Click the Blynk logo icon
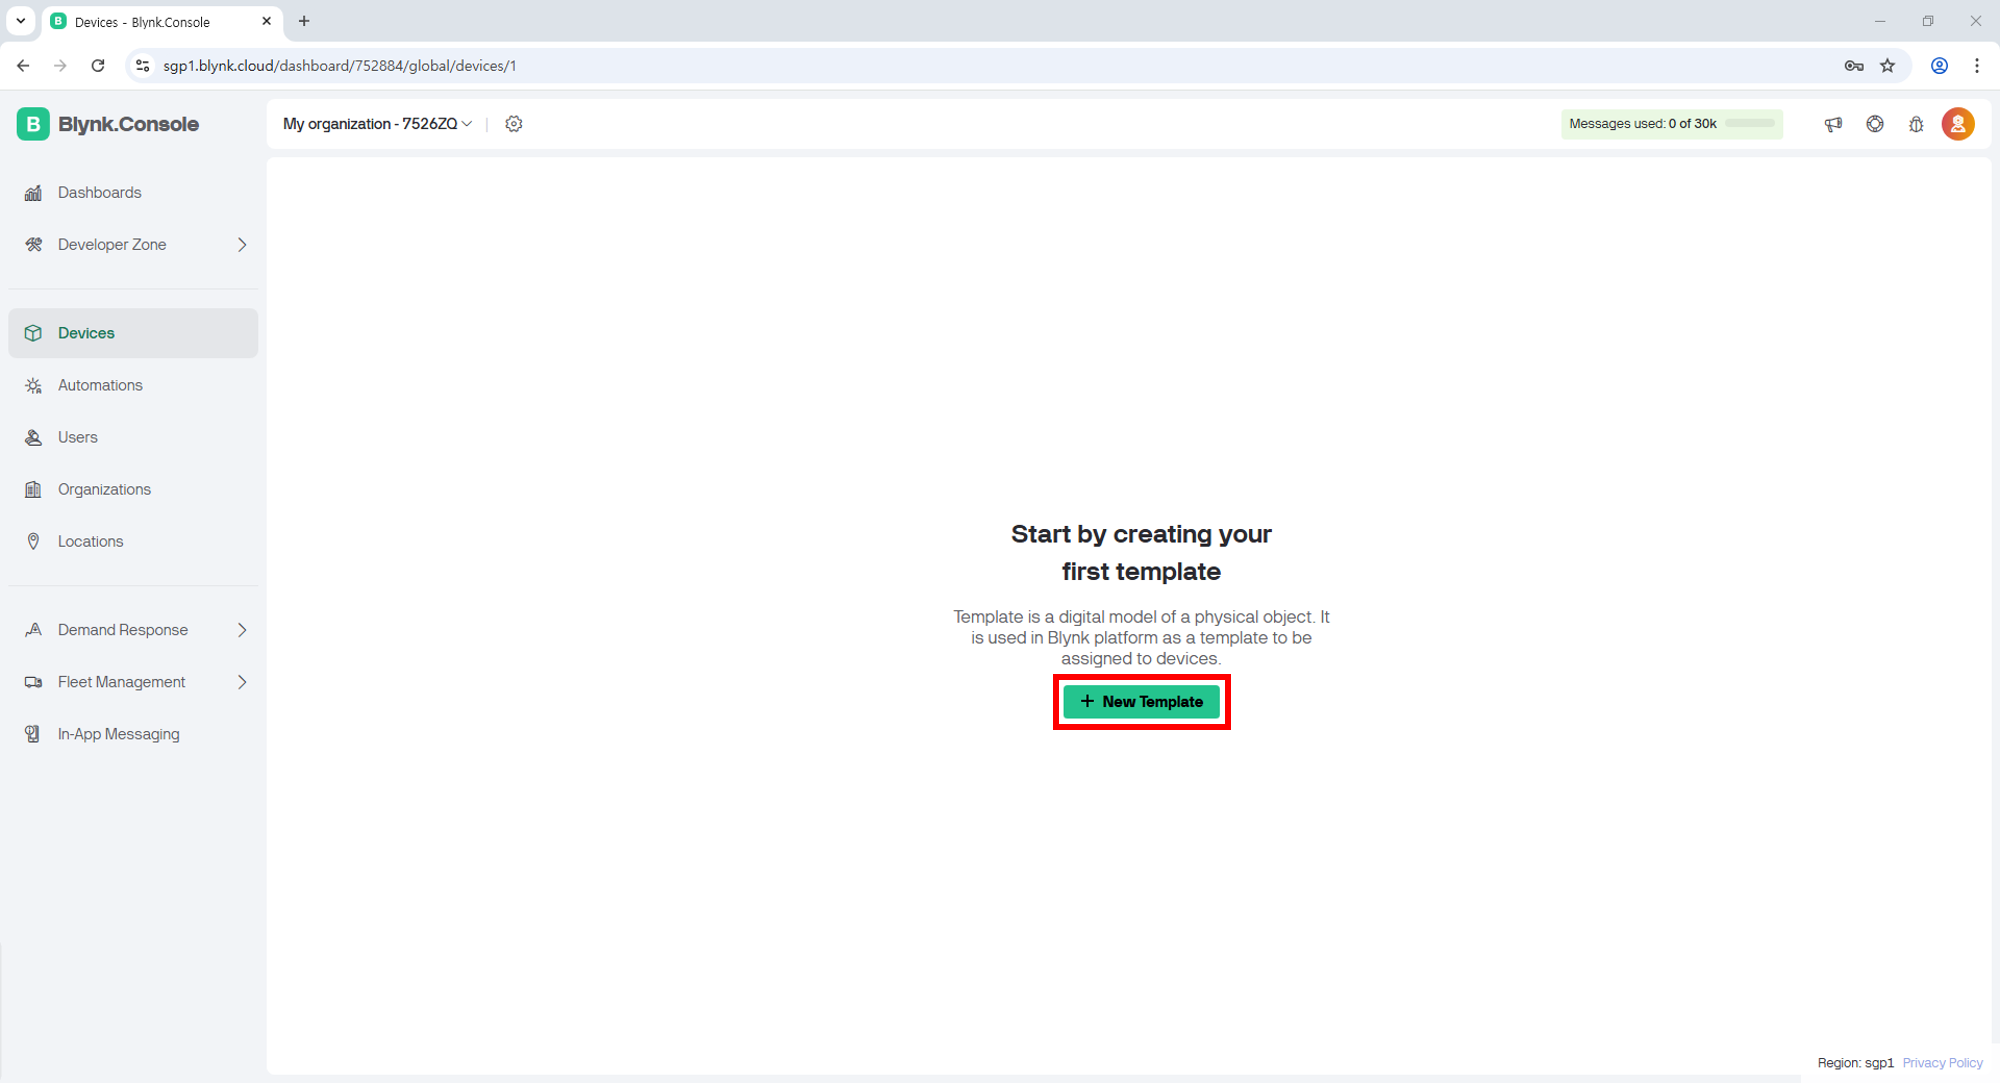The width and height of the screenshot is (2000, 1083). click(33, 124)
